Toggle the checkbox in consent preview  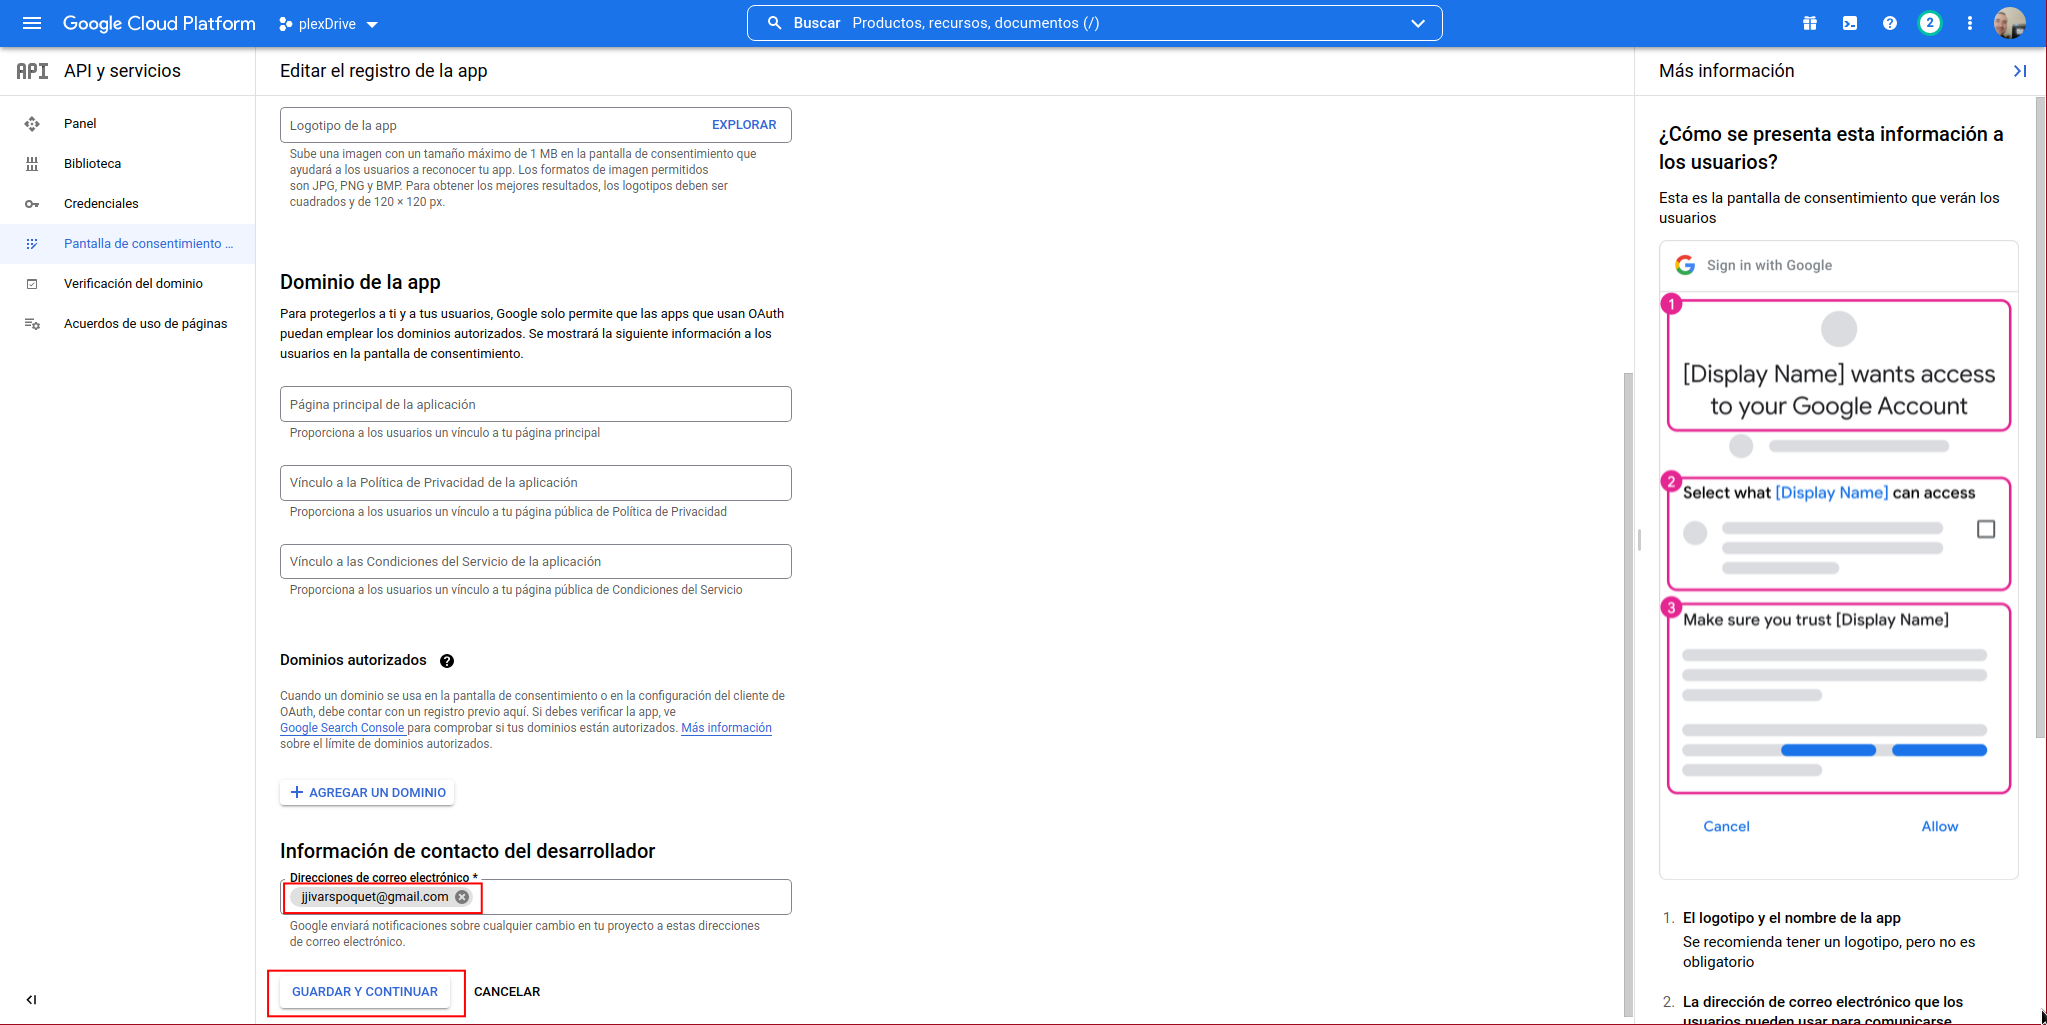(1985, 529)
